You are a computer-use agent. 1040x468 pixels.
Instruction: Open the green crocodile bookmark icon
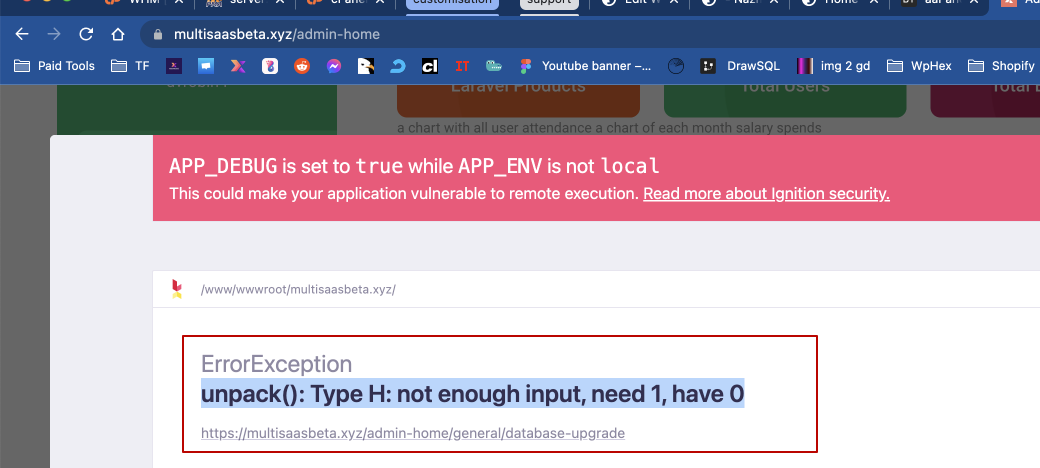pyautogui.click(x=494, y=66)
